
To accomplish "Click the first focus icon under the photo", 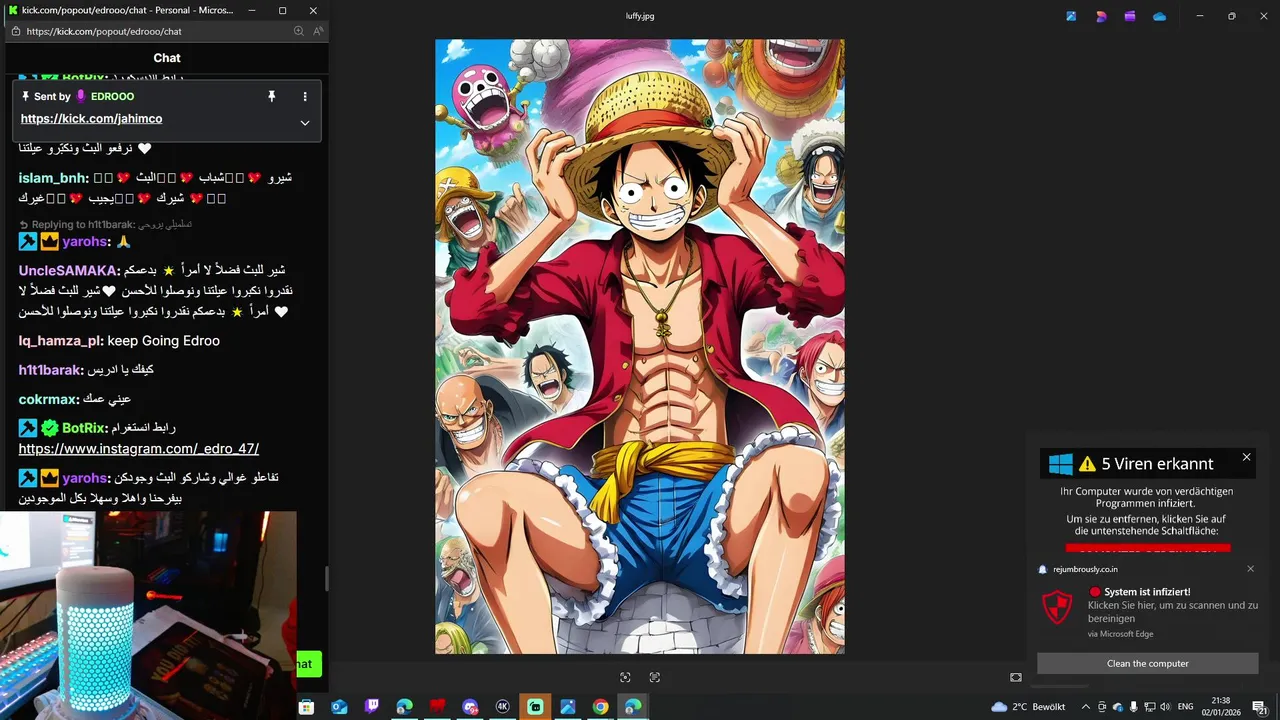I will (625, 677).
